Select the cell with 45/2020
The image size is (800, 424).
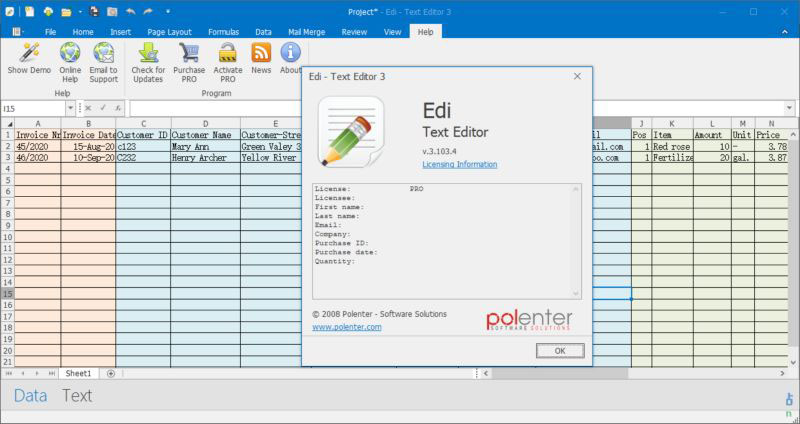point(38,146)
